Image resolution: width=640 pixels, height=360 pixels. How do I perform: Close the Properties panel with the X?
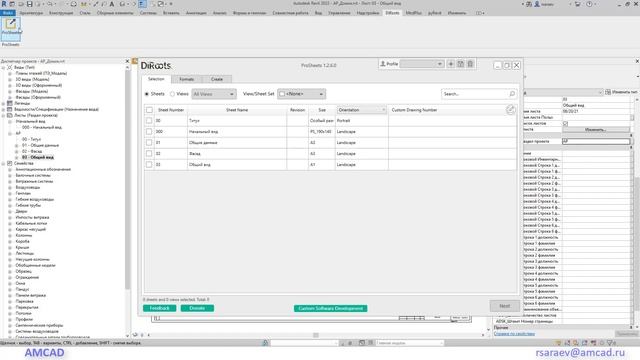coord(637,61)
